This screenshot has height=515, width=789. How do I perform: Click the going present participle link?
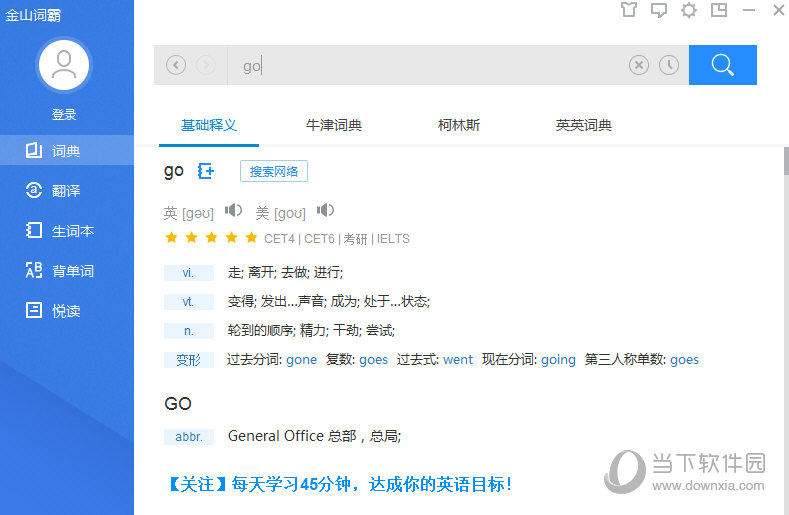pyautogui.click(x=558, y=360)
